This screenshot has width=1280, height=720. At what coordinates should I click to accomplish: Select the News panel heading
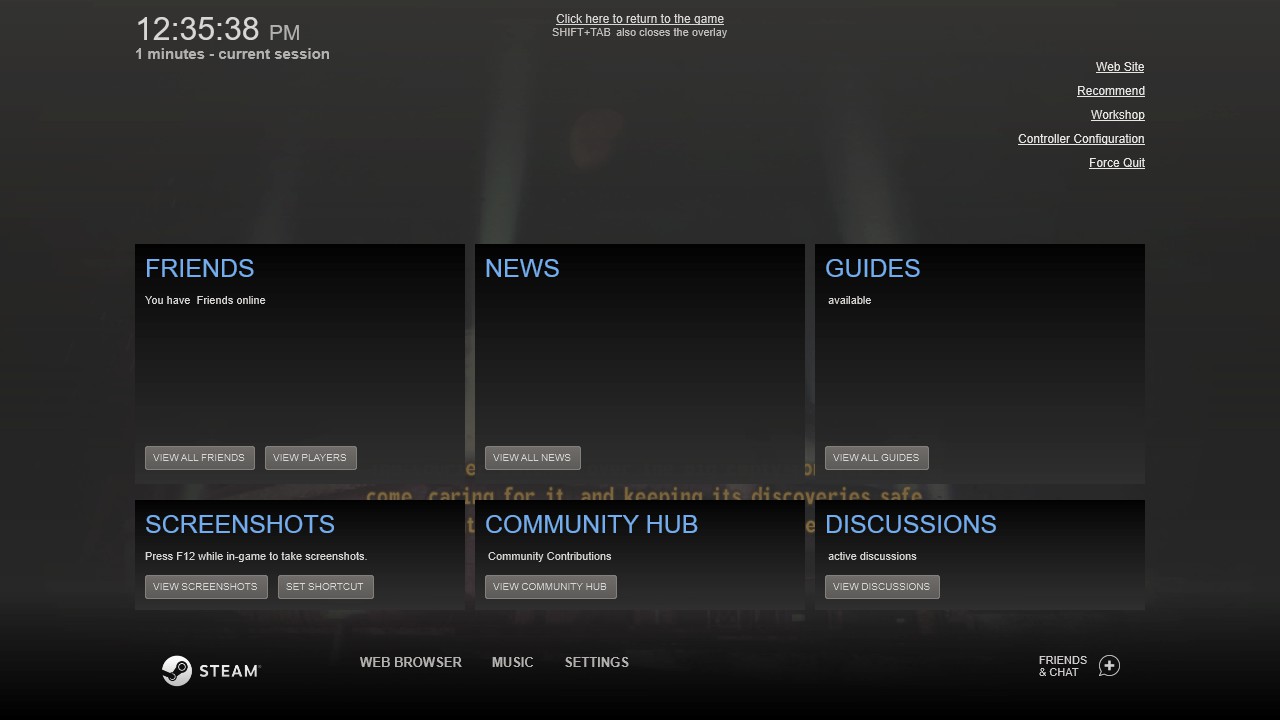[522, 268]
